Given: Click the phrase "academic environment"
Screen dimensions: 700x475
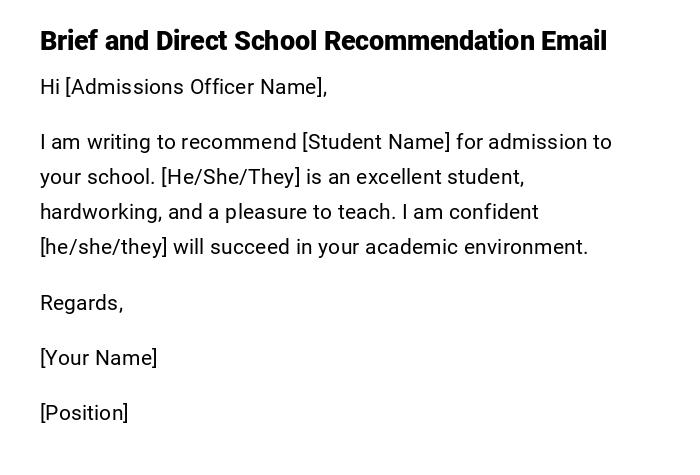Looking at the screenshot, I should pyautogui.click(x=476, y=247).
